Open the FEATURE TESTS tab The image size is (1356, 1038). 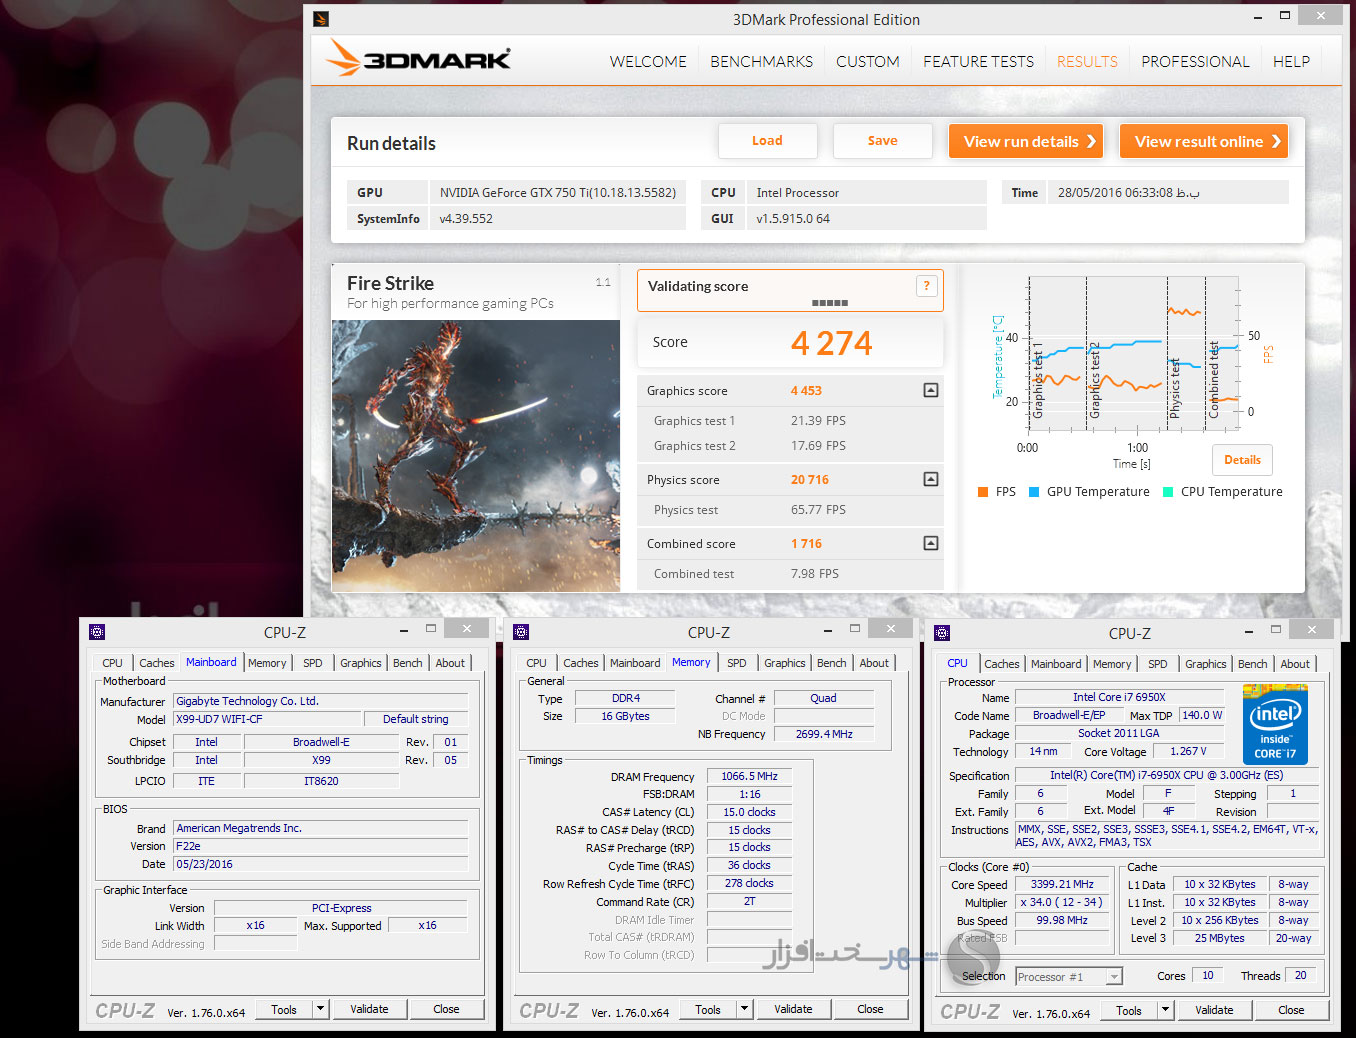[978, 62]
